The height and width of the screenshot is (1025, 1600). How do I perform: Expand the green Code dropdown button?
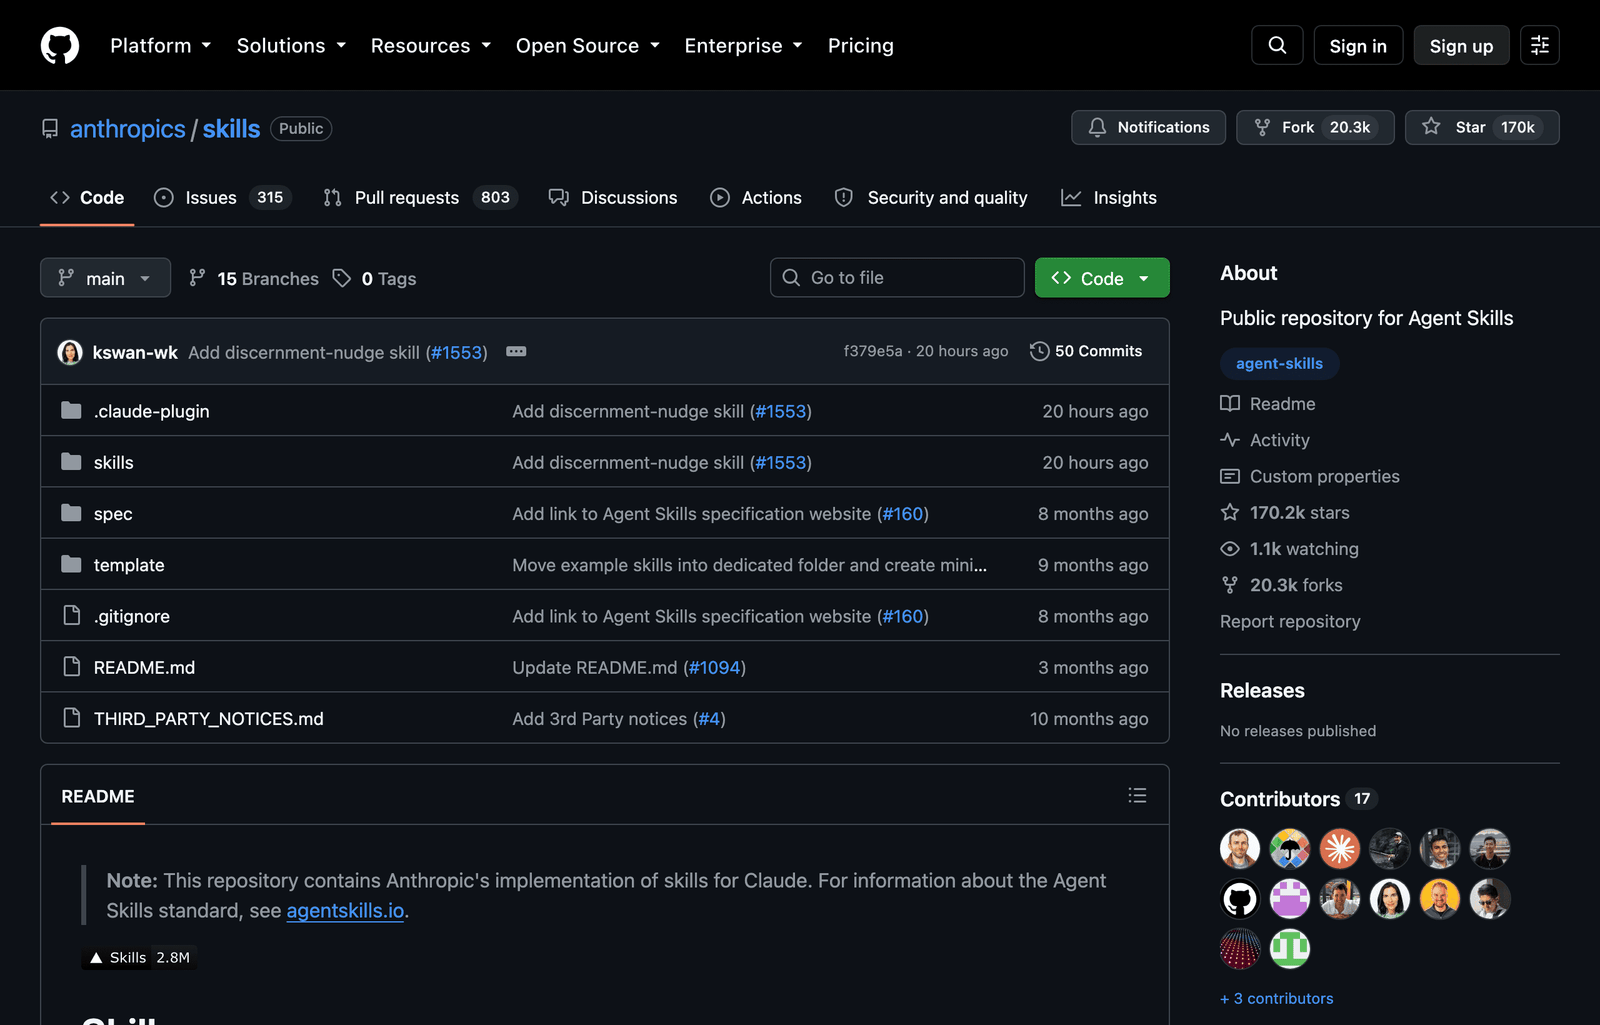point(1102,278)
